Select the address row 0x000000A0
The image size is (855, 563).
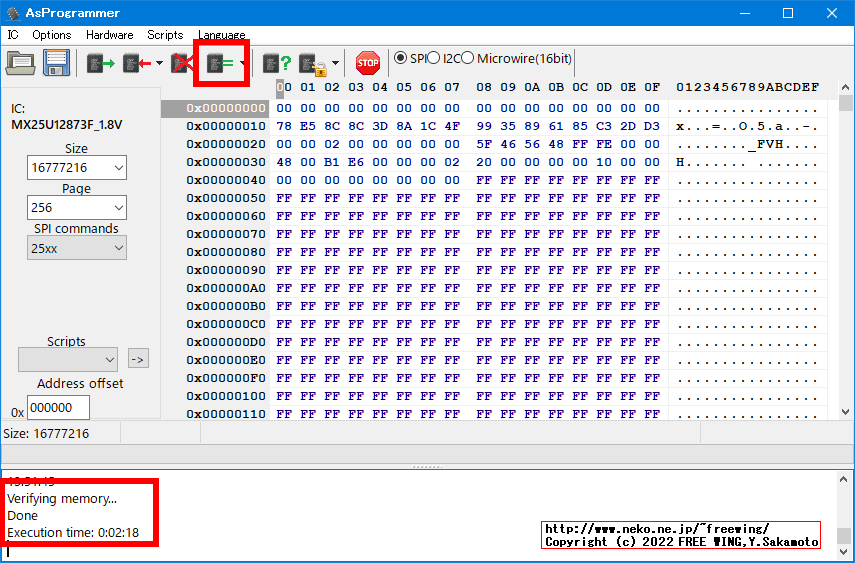tap(226, 288)
